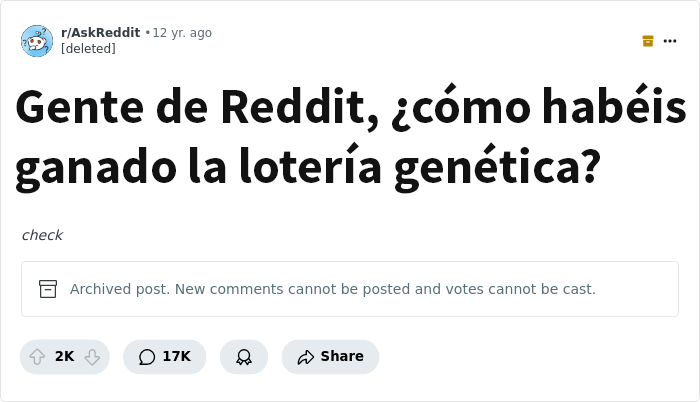Upvote the post with the up arrow
Viewport: 700px width, 402px height.
point(38,356)
